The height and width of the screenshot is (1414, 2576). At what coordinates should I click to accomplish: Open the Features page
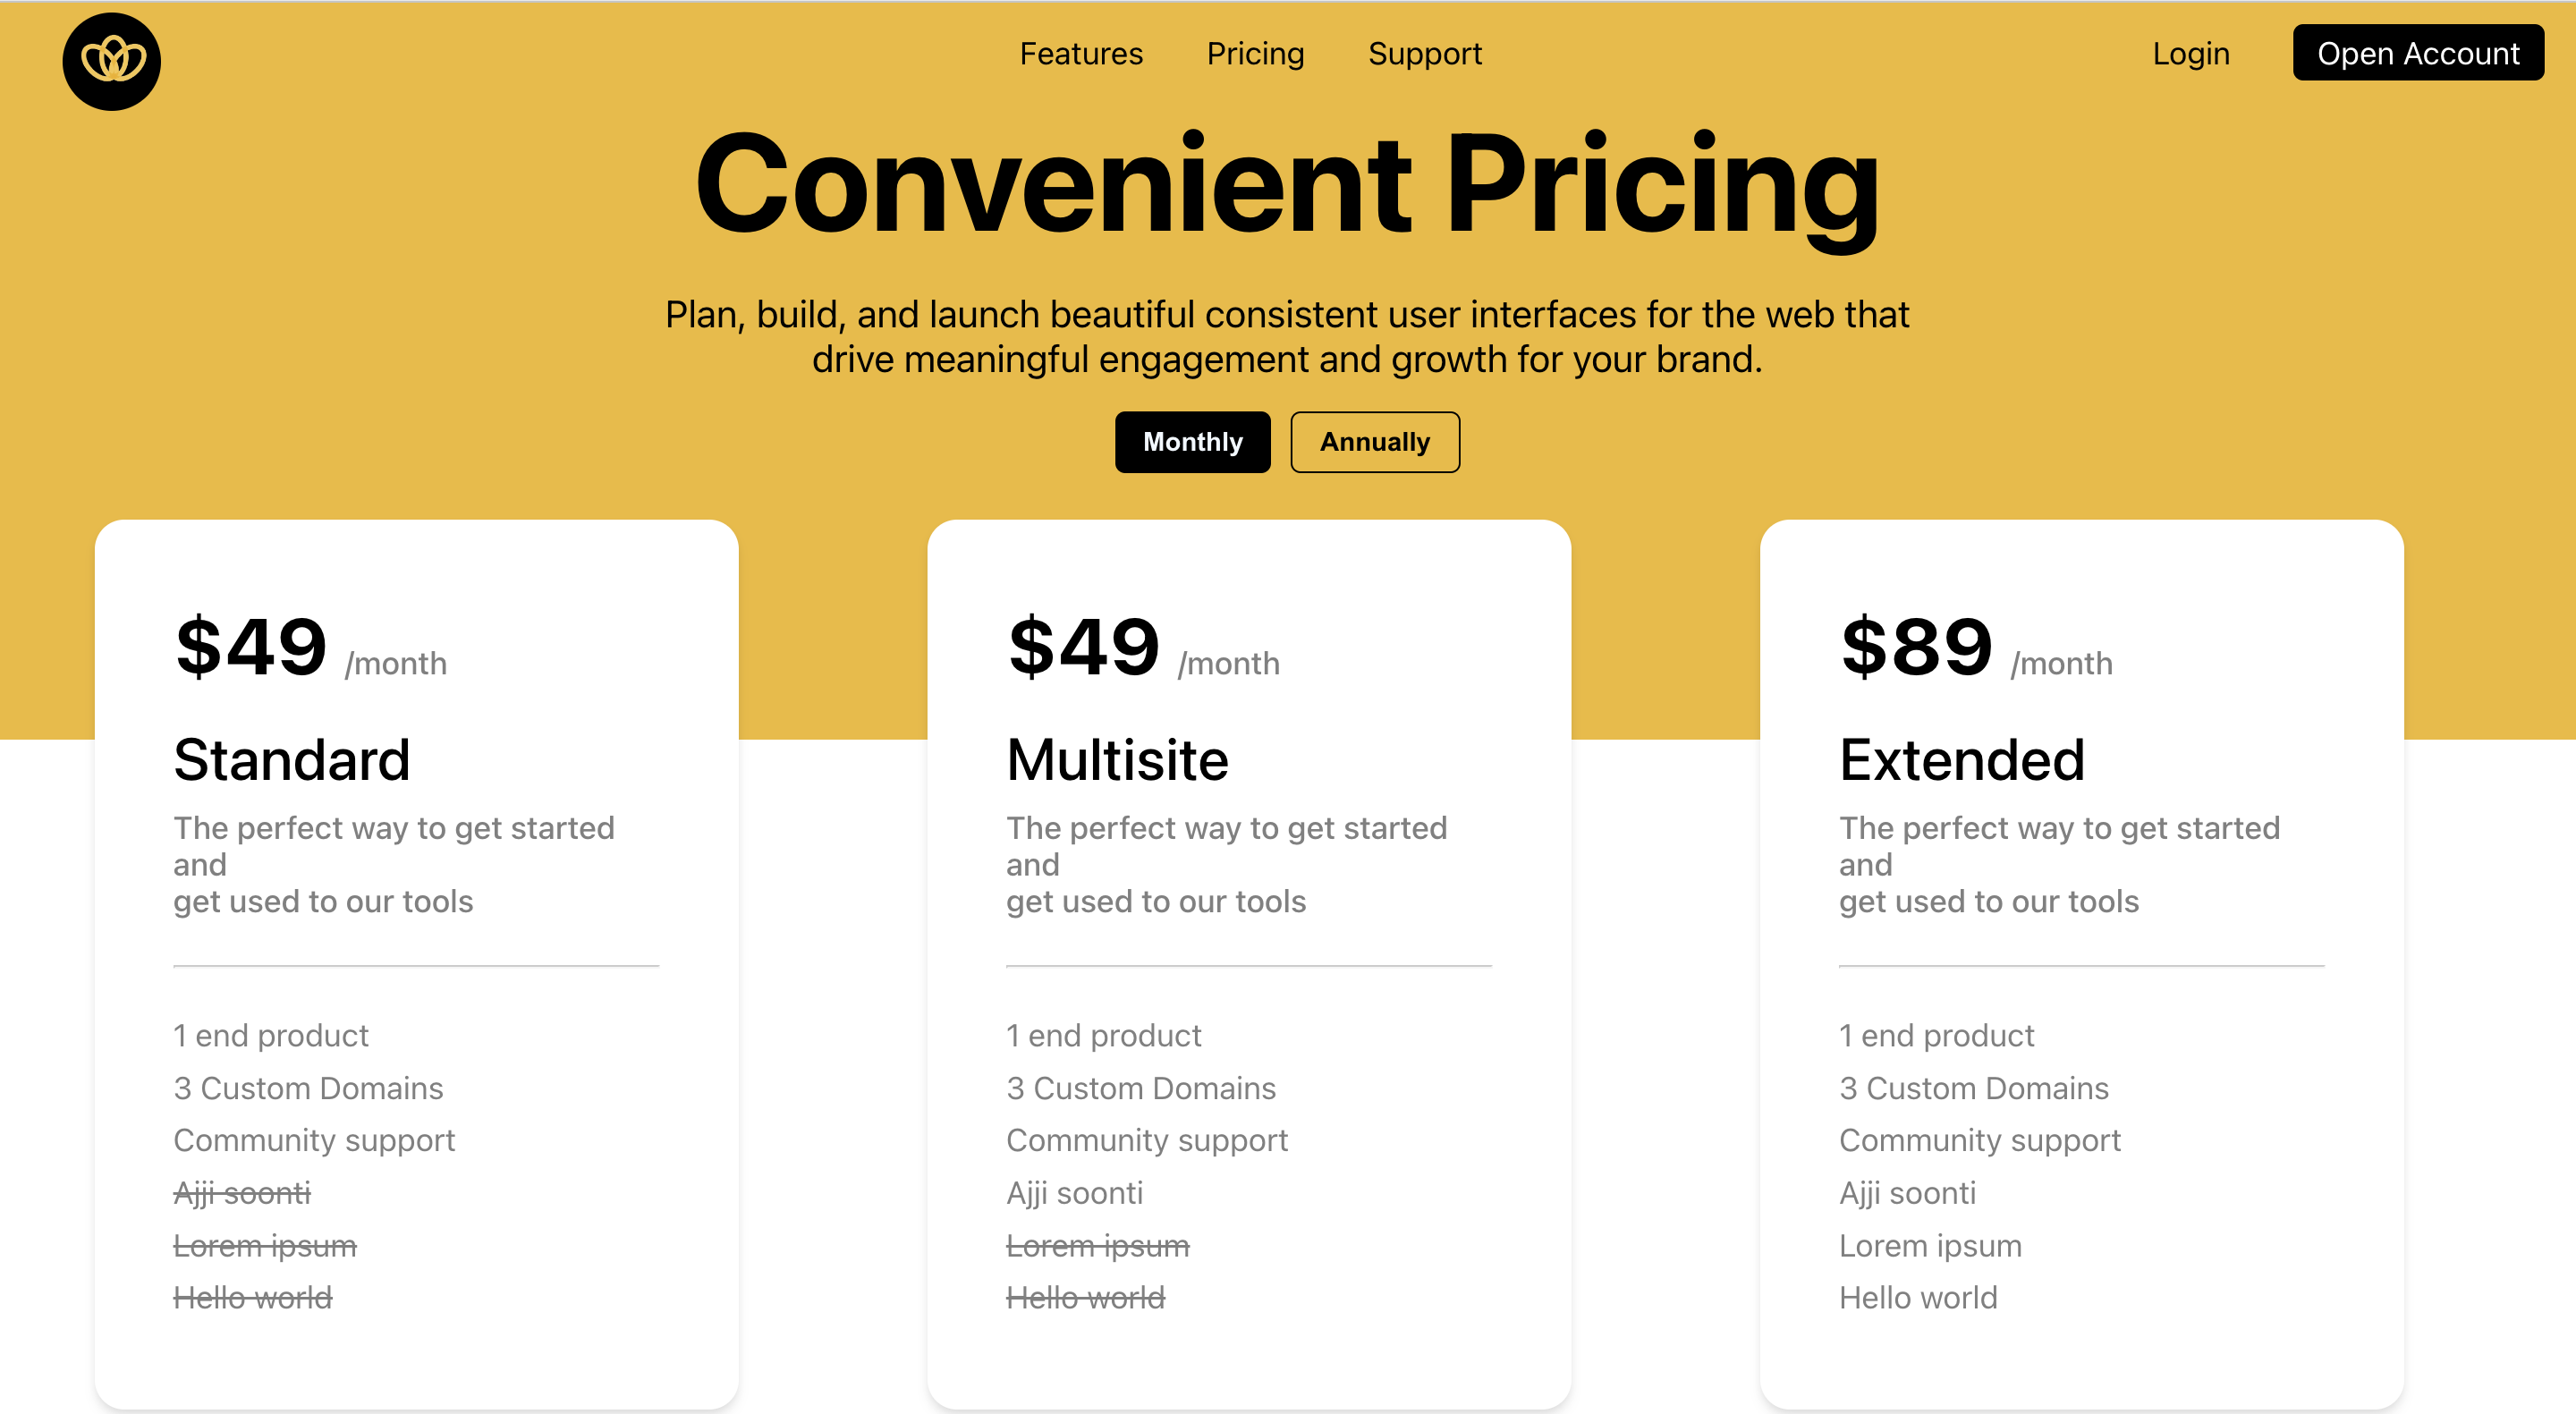pos(1081,54)
